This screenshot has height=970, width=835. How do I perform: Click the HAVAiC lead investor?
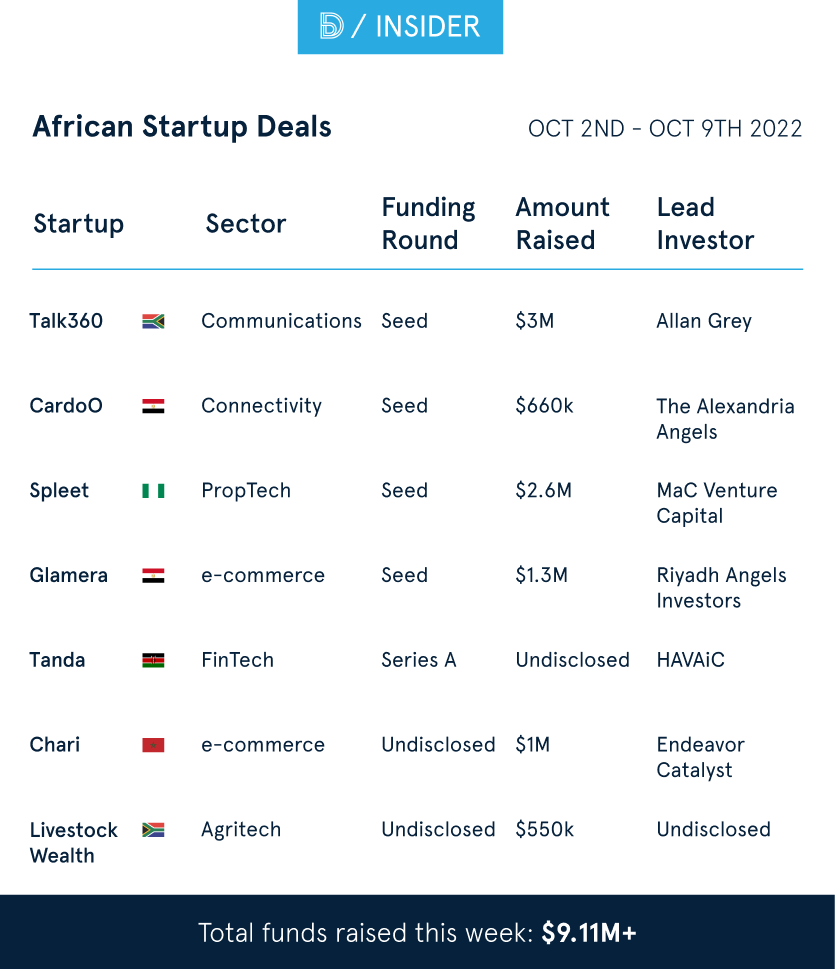click(x=690, y=660)
